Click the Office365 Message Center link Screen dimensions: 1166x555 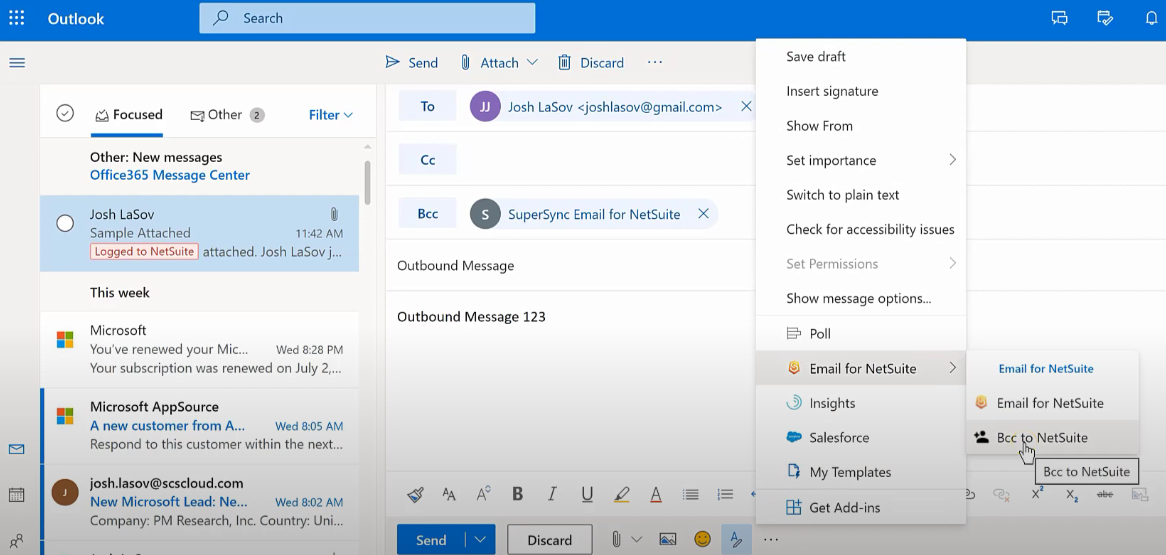(170, 175)
